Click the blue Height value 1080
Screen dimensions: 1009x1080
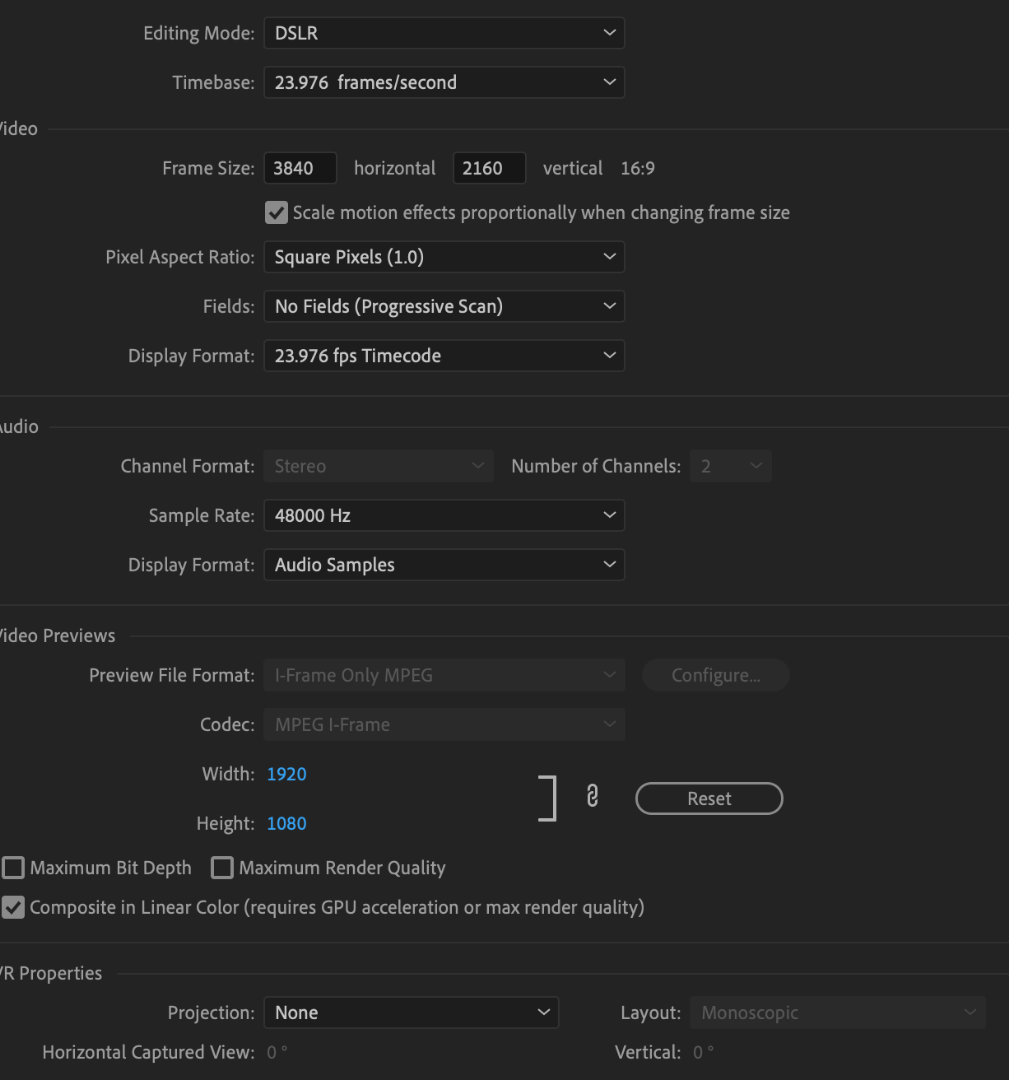286,823
